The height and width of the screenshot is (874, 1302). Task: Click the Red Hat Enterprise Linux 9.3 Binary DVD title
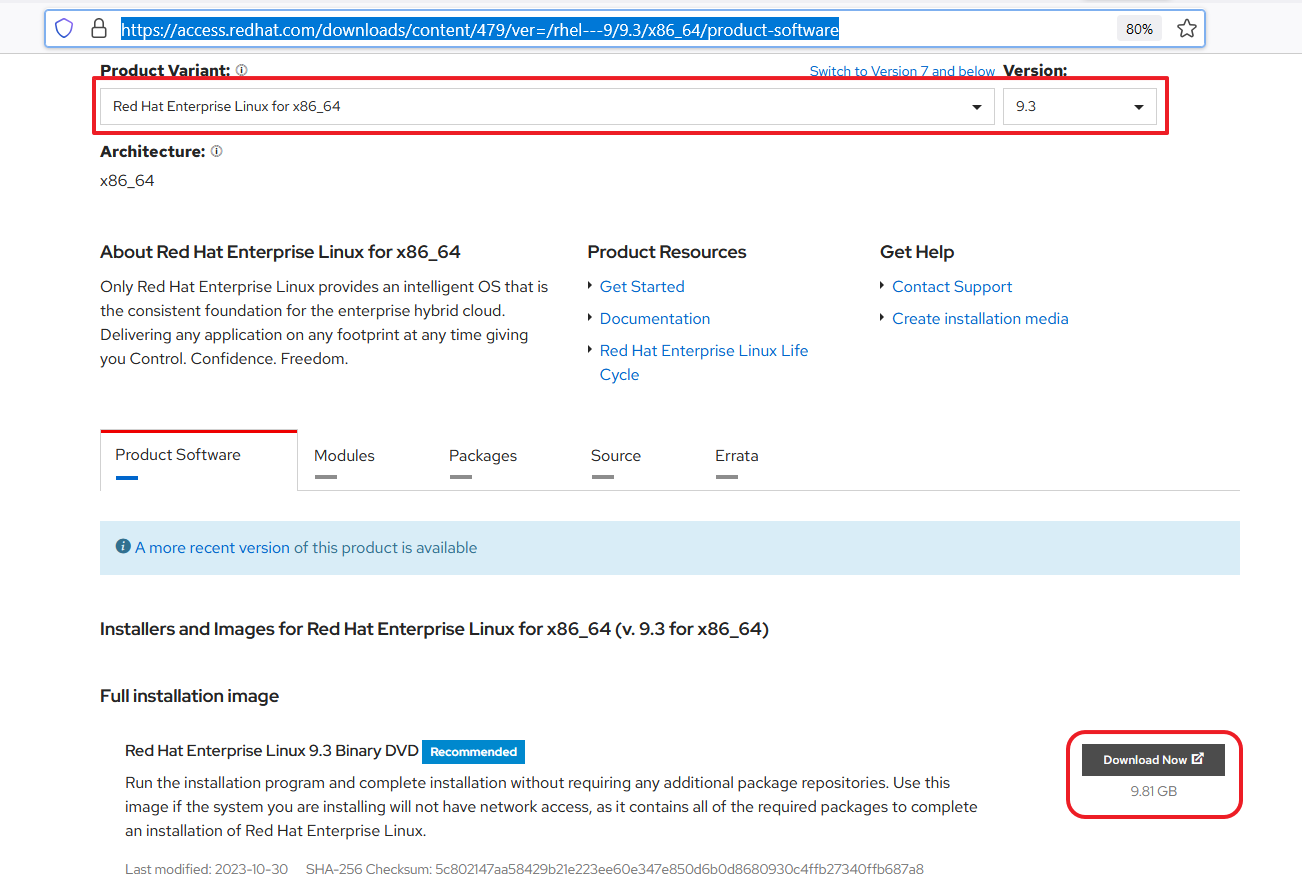click(271, 751)
